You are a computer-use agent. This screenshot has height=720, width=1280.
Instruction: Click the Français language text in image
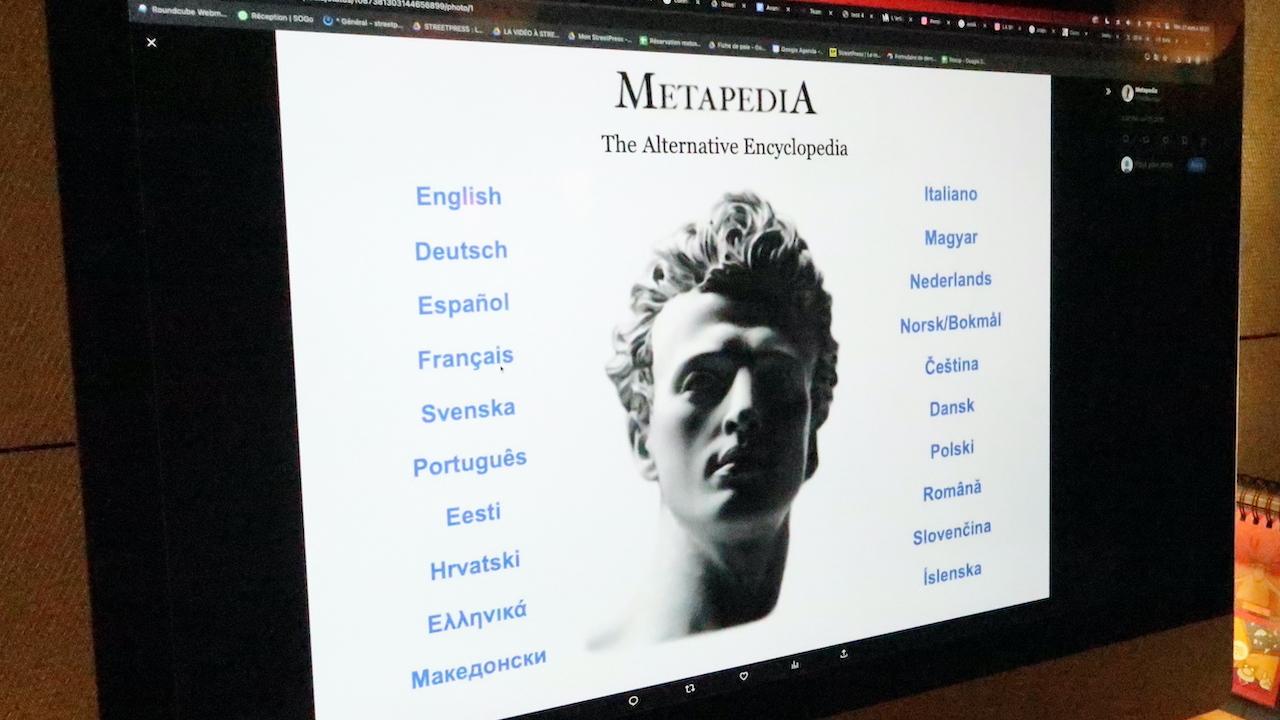465,358
